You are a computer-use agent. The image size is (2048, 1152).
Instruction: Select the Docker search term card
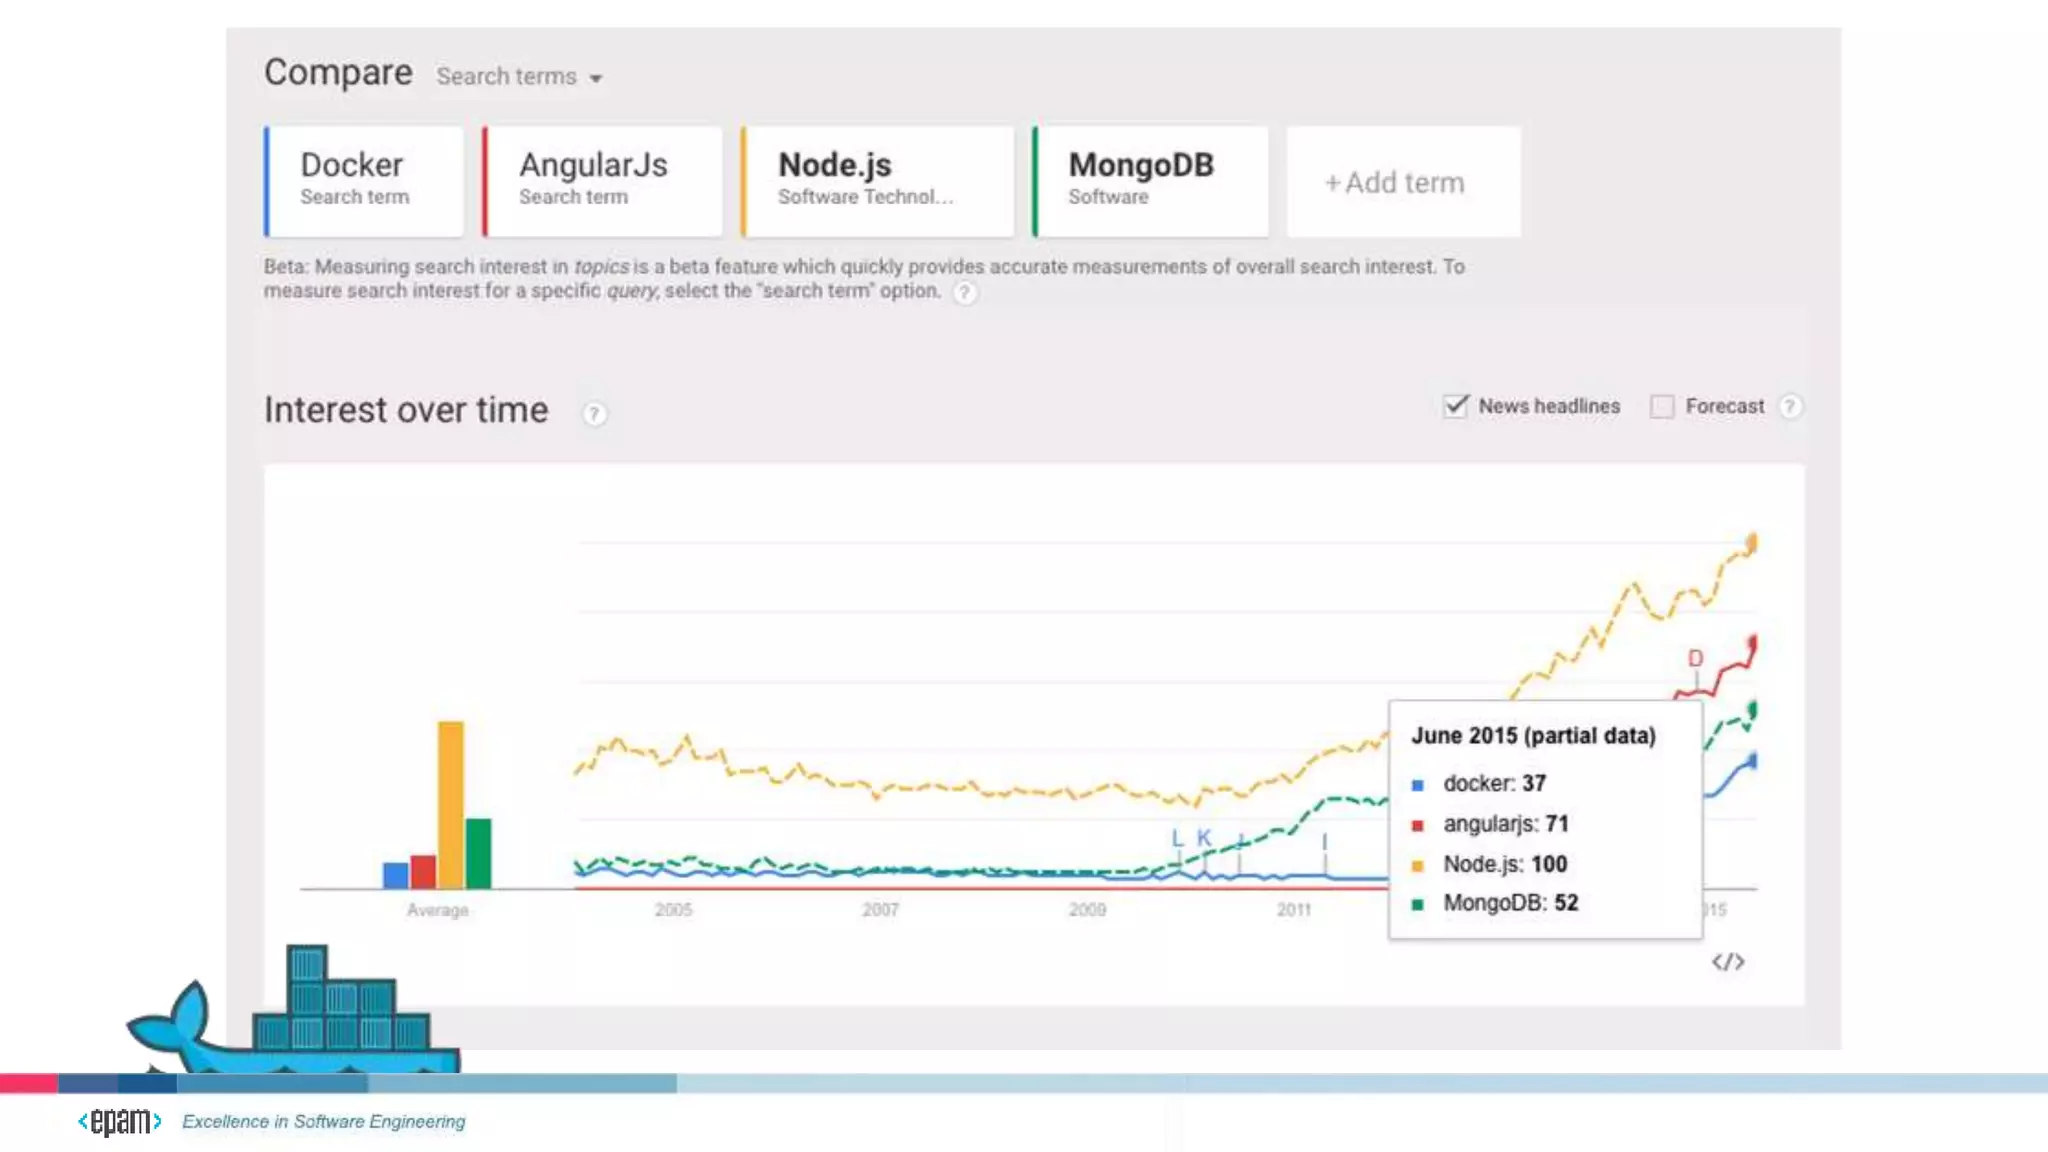(364, 181)
